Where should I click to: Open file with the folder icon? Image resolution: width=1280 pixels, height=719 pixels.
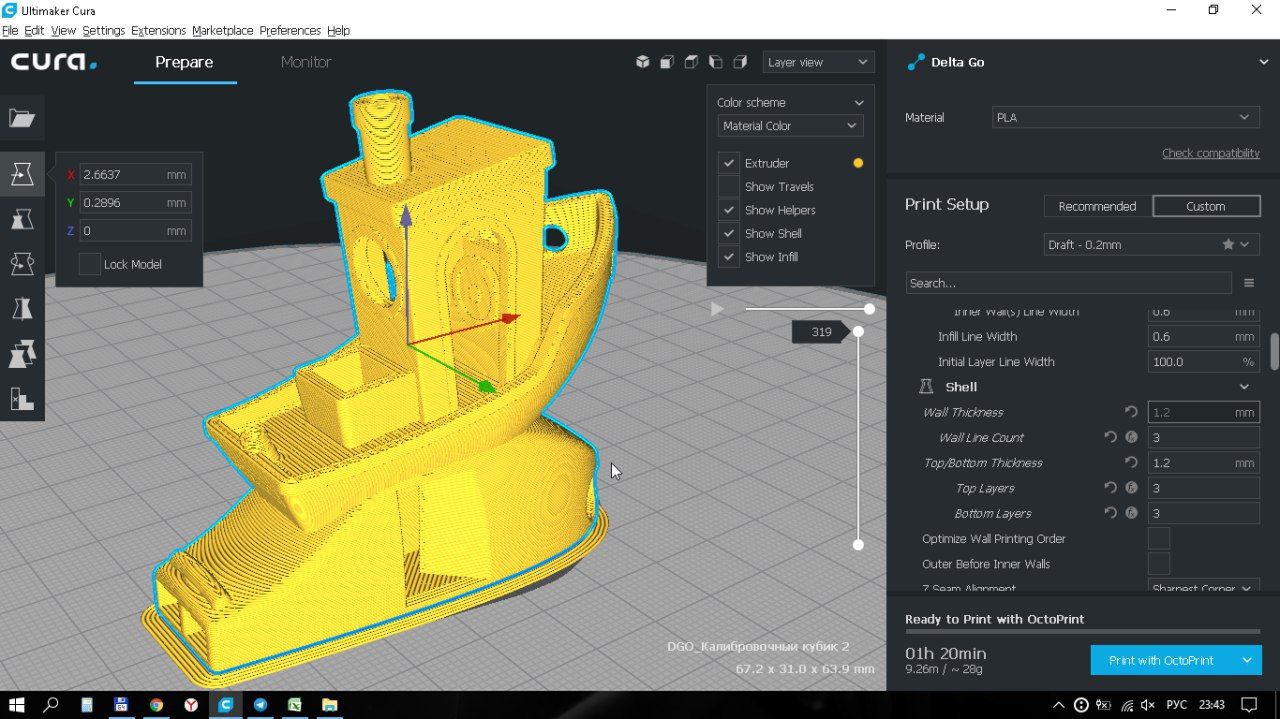point(22,118)
